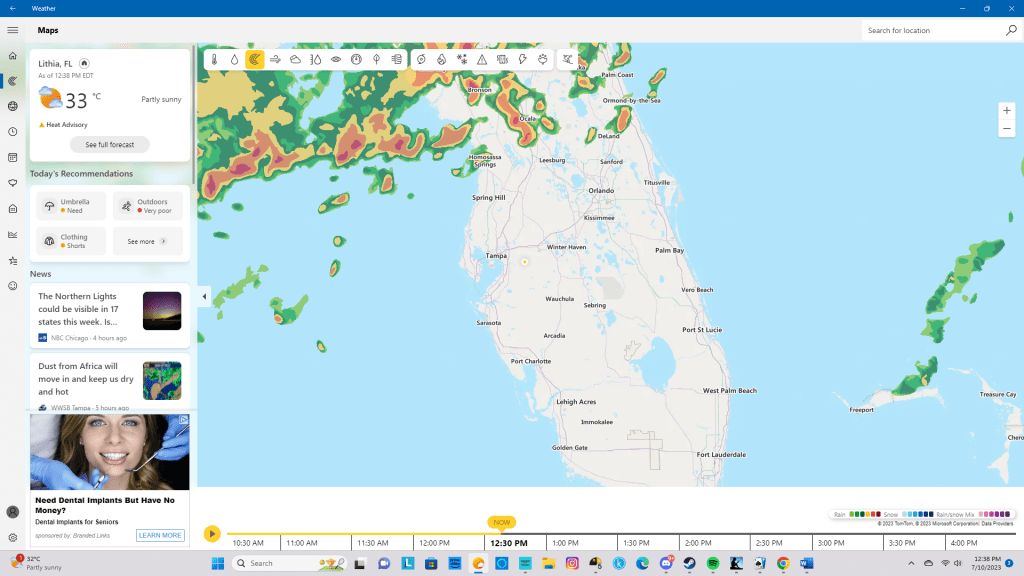Click the Home icon in left sidebar
The image size is (1024, 576).
(13, 56)
